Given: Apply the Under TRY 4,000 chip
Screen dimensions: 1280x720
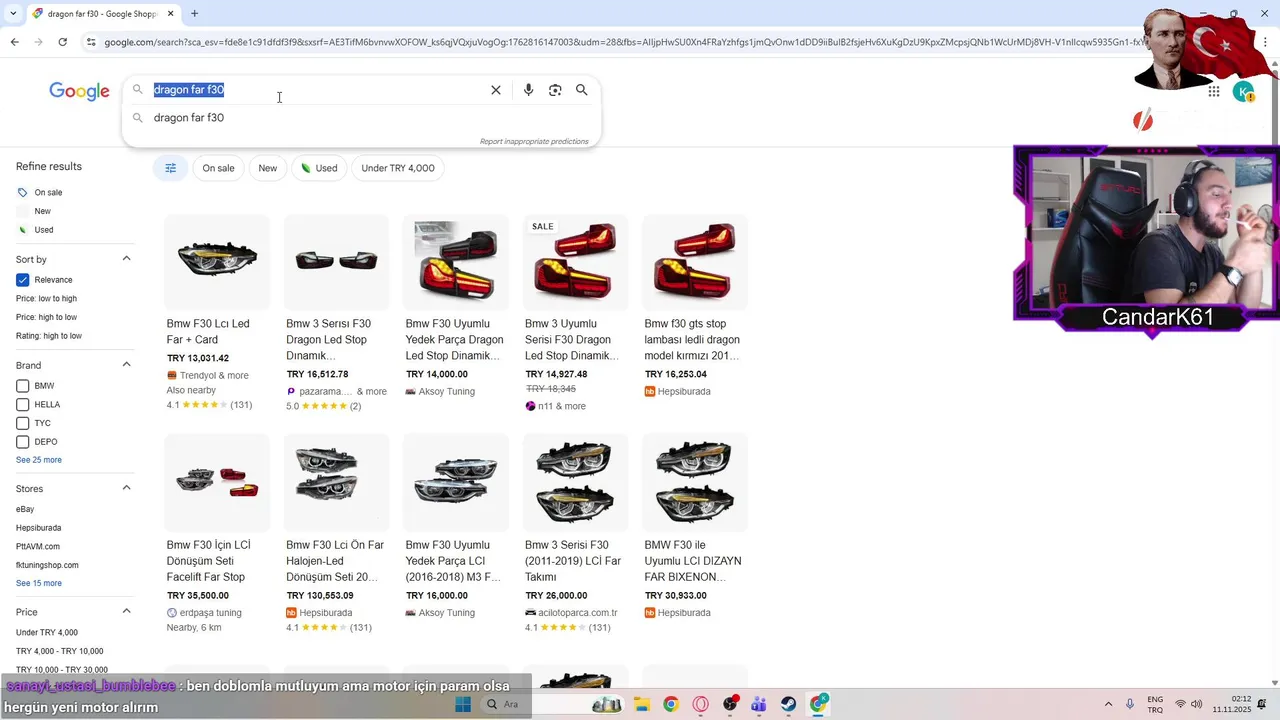Looking at the screenshot, I should click(398, 168).
